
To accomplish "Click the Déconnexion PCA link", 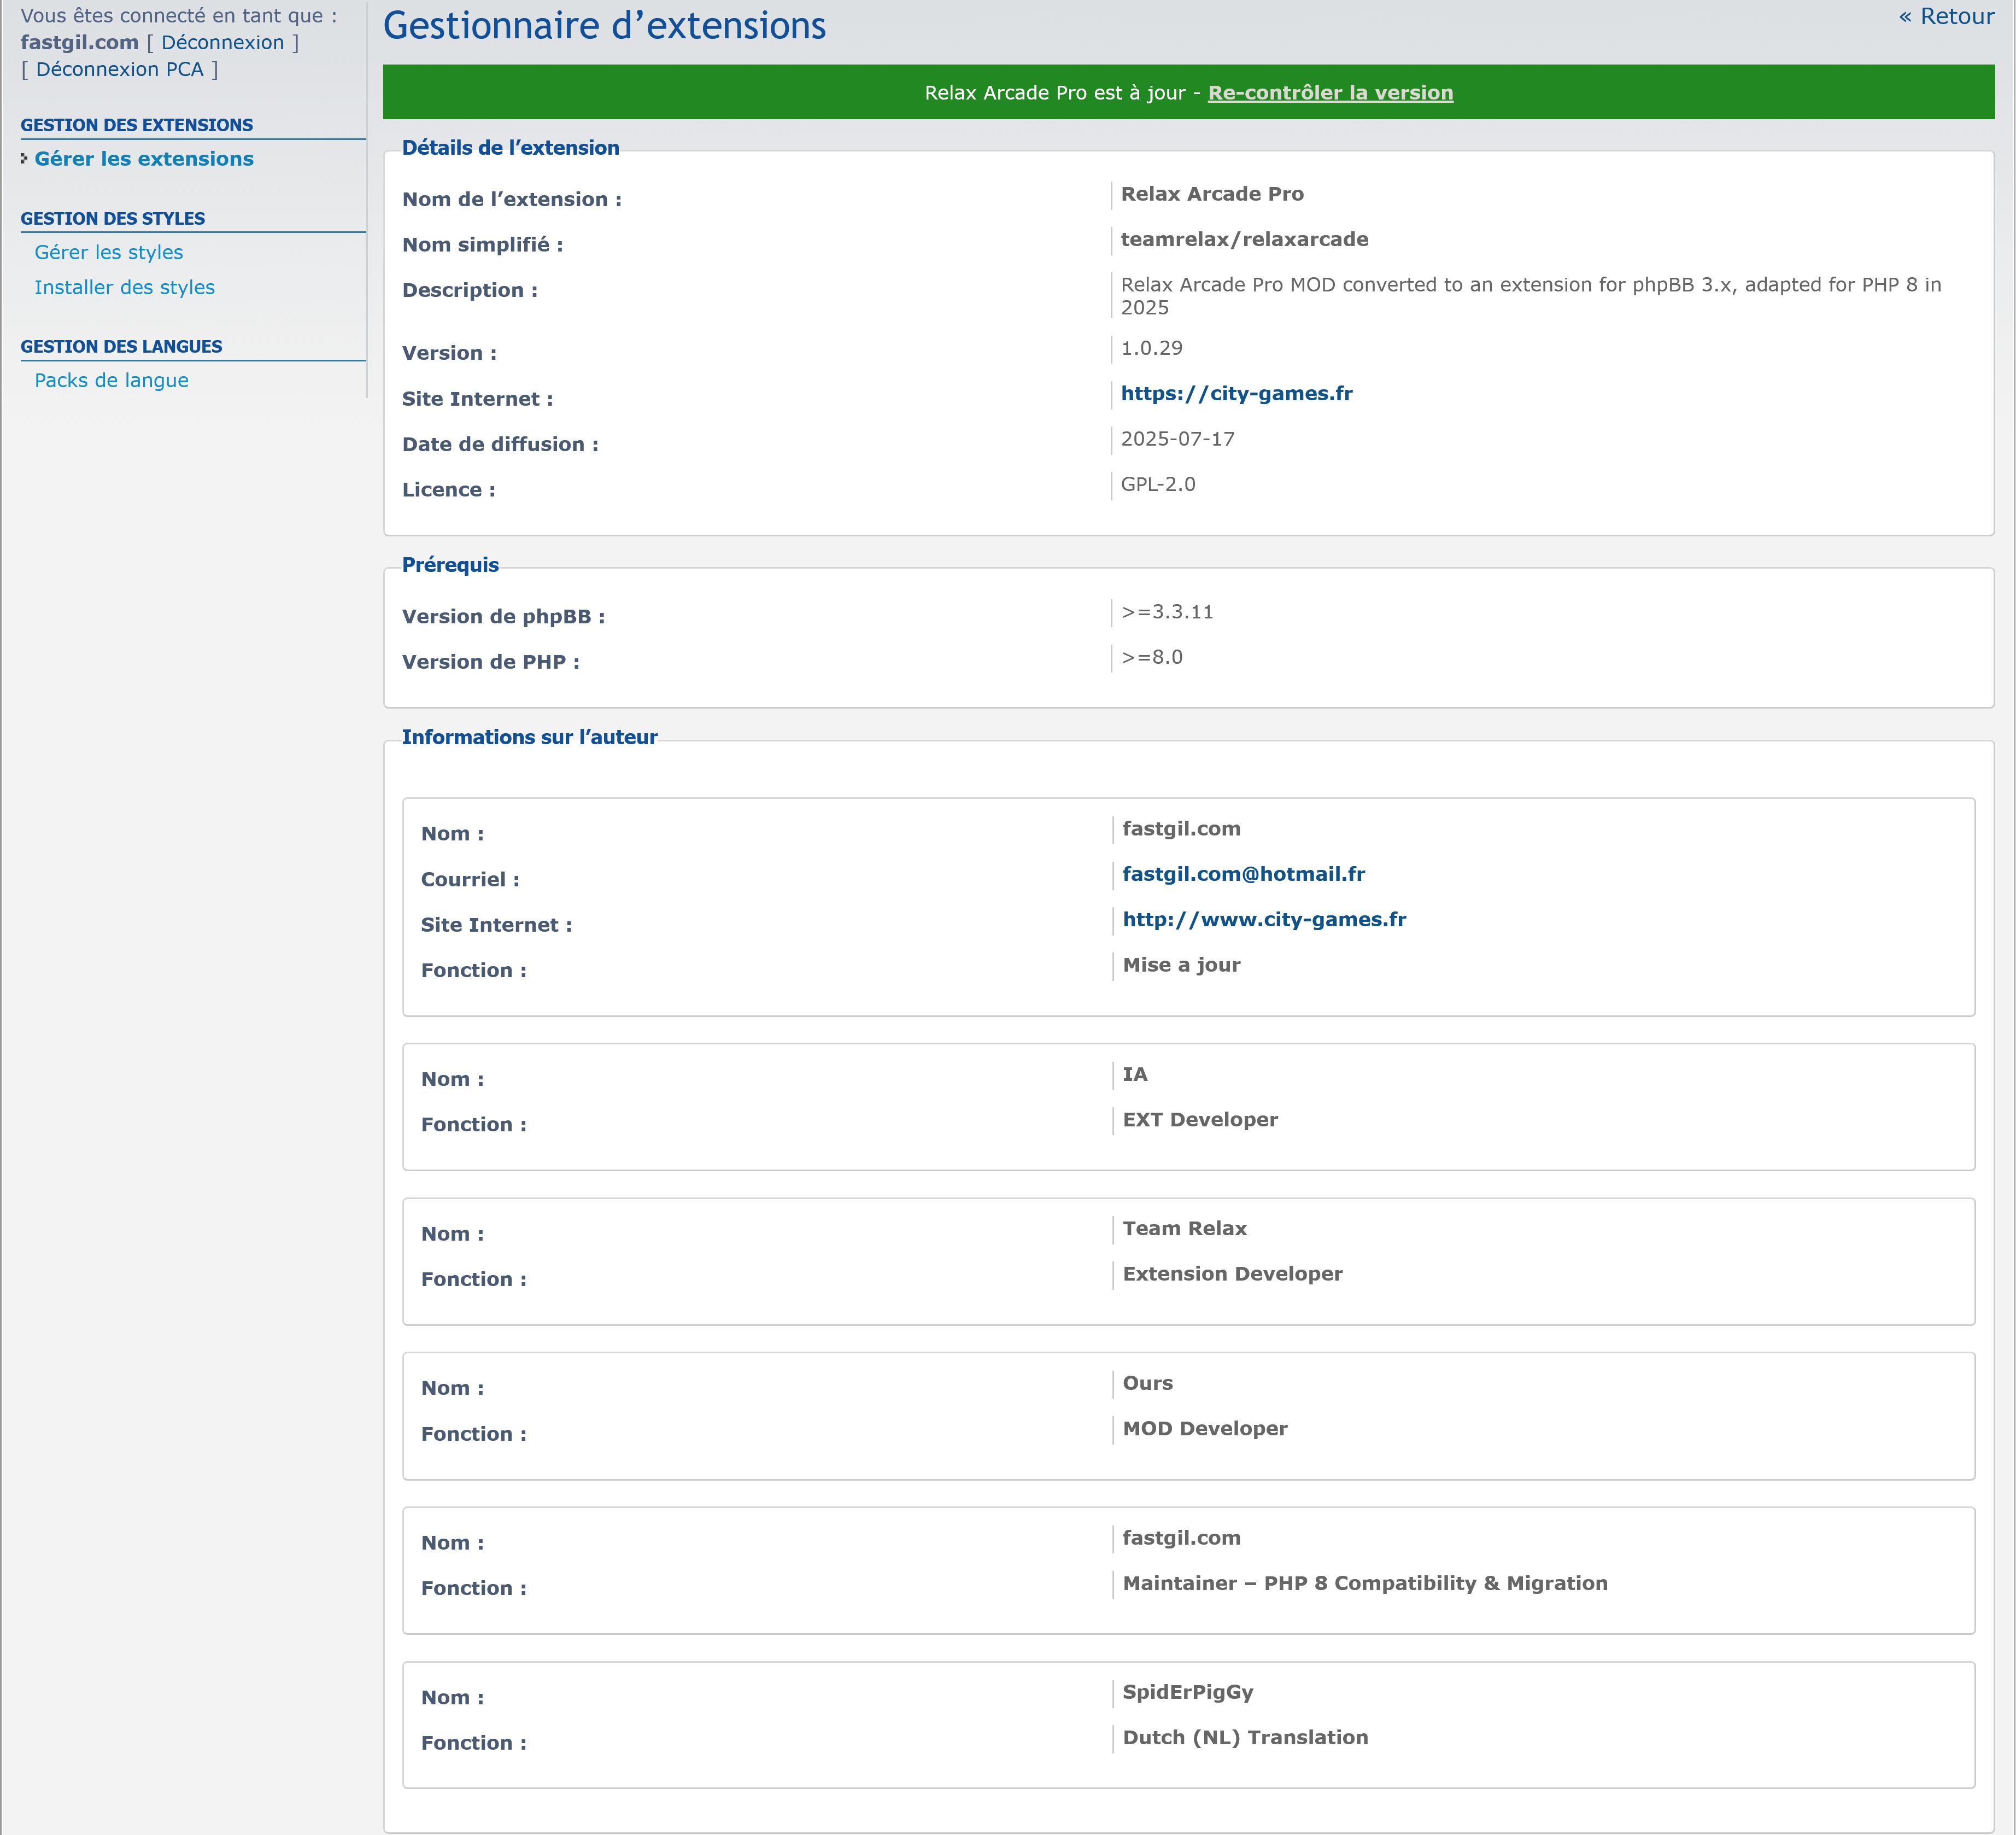I will coord(119,69).
